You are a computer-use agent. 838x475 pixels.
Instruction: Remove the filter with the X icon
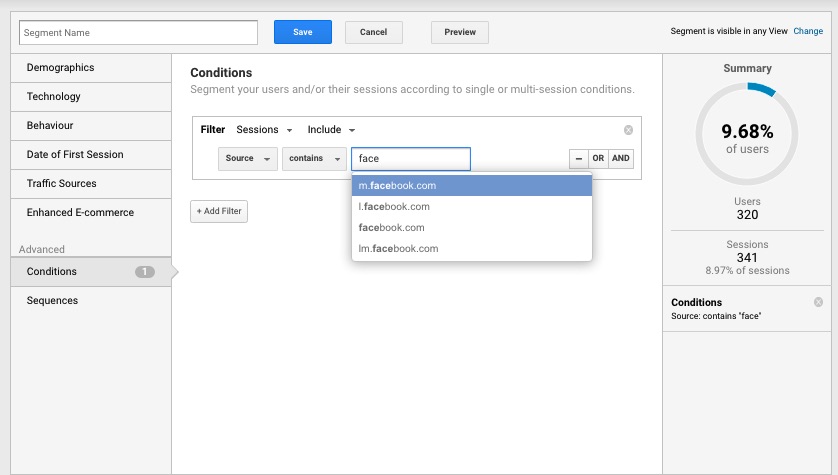point(628,130)
